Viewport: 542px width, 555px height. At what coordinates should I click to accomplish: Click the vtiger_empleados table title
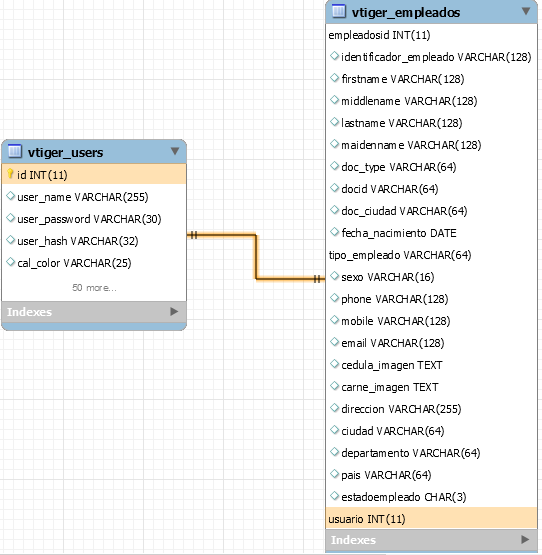pos(406,12)
